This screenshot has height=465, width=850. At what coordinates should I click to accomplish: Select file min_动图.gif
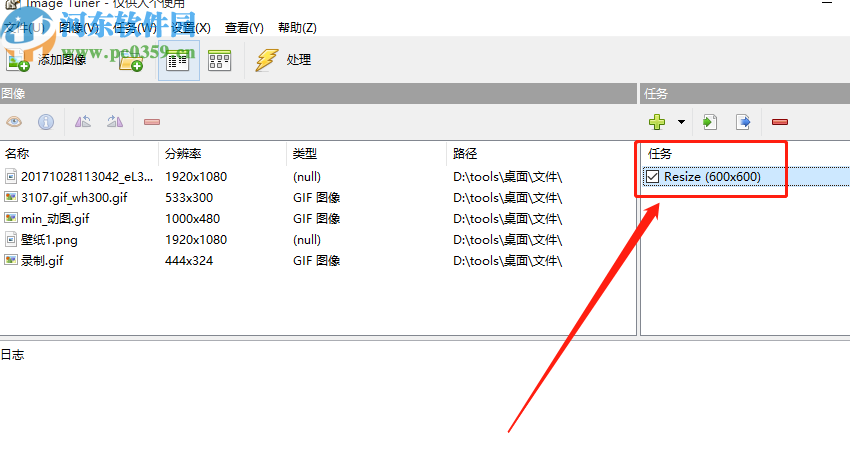55,219
